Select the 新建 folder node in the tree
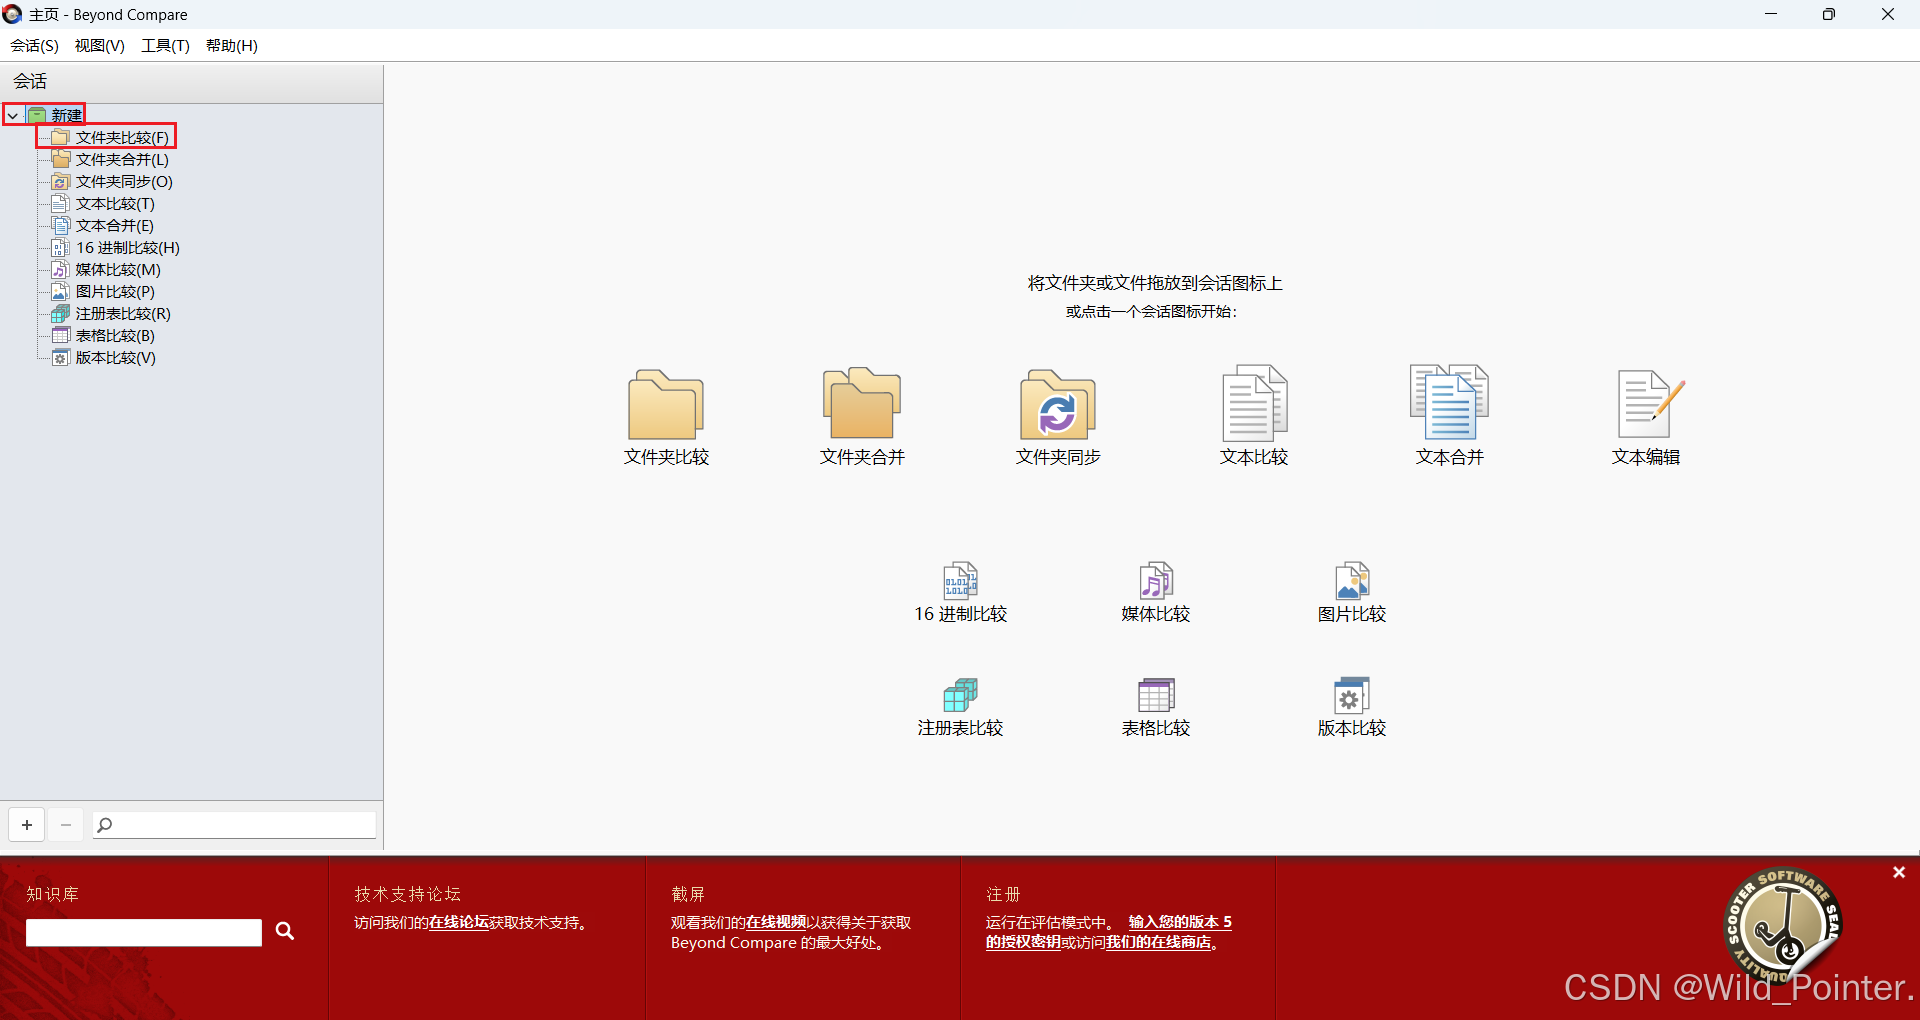The width and height of the screenshot is (1920, 1020). 66,115
